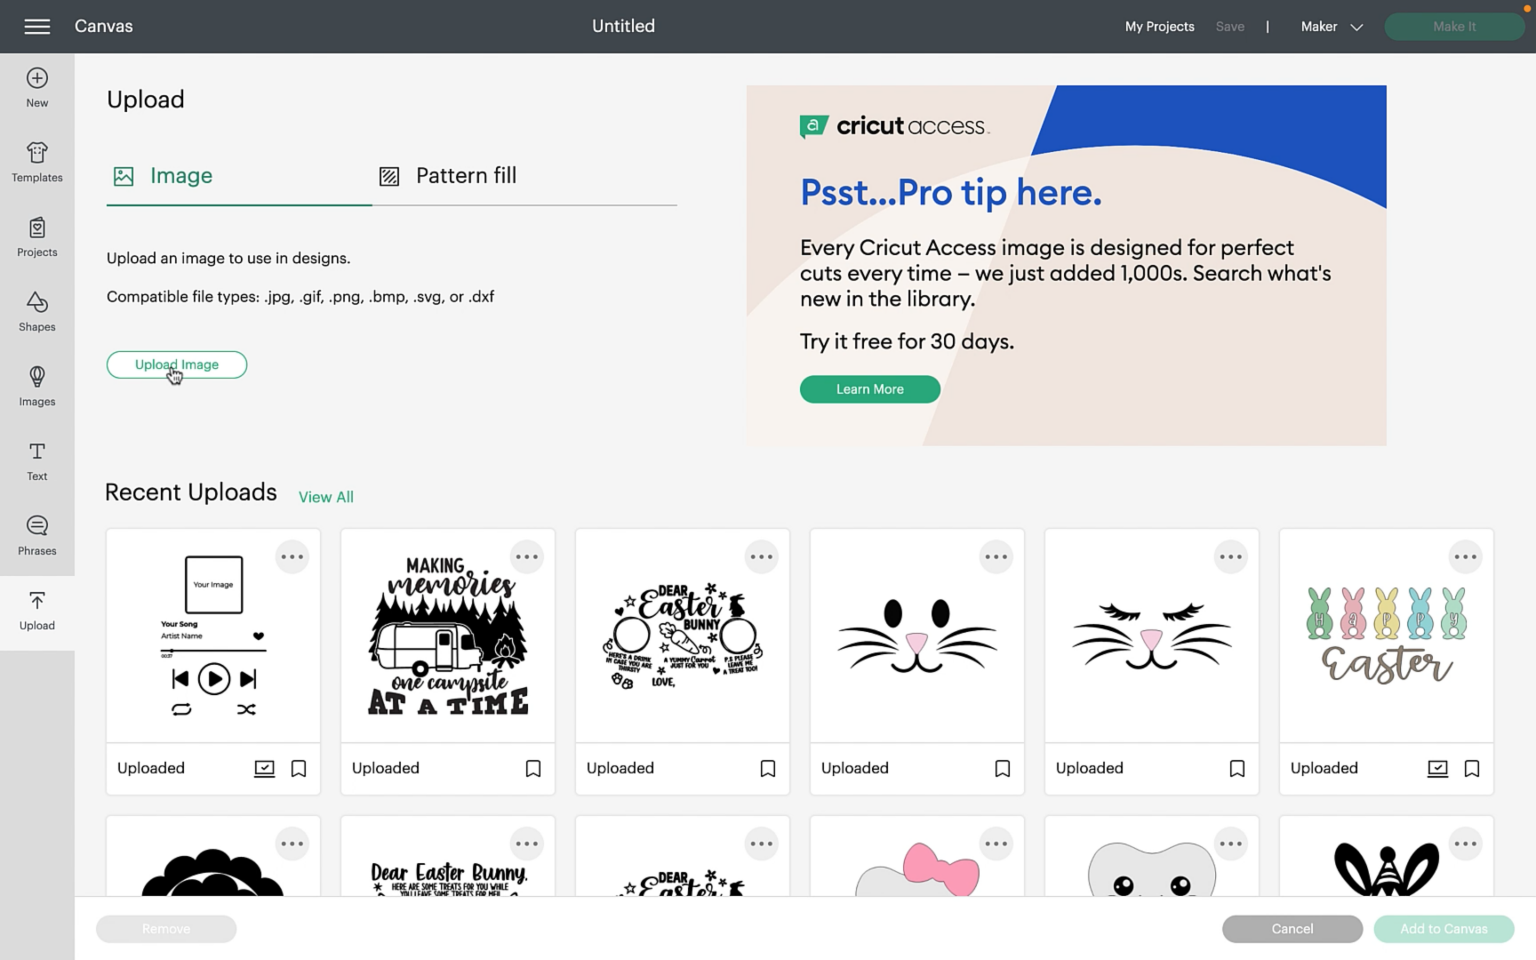Image resolution: width=1536 pixels, height=960 pixels.
Task: Open options for second-row Dear Easter card
Action: 762,844
